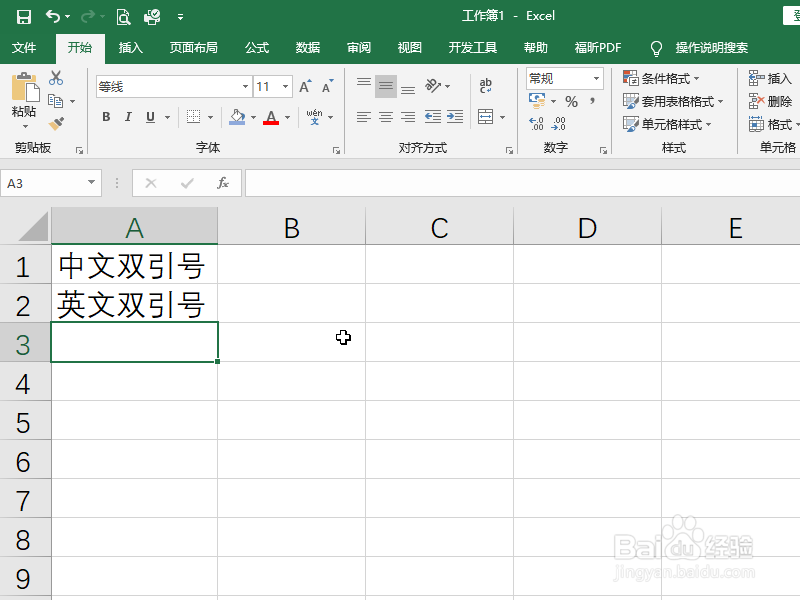Open the 单元格样式 dropdown
The image size is (800, 600).
(667, 124)
